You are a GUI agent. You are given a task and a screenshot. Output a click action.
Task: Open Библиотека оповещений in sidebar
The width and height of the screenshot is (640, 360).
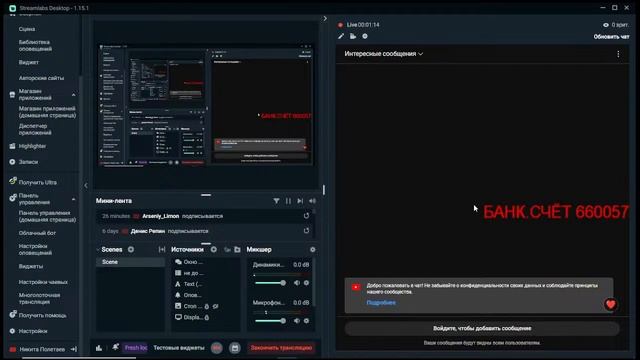pos(35,45)
